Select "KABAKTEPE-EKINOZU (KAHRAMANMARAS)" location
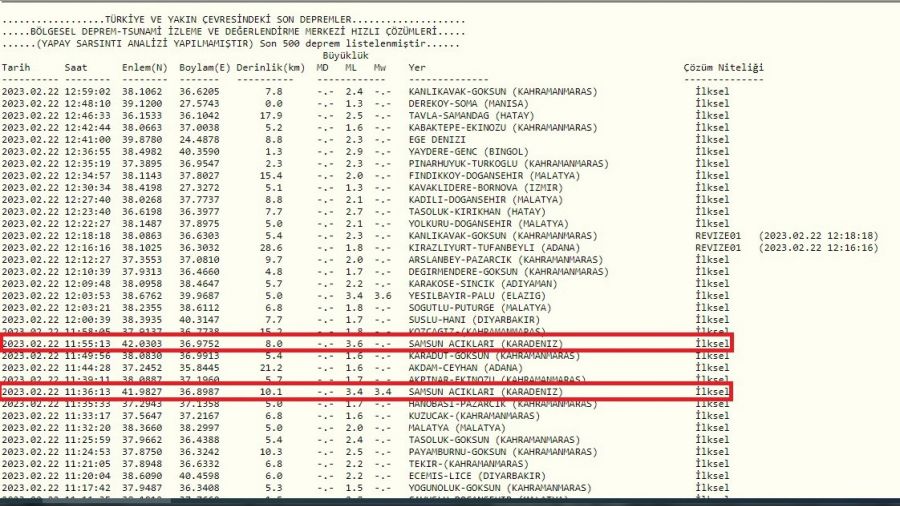 503,128
